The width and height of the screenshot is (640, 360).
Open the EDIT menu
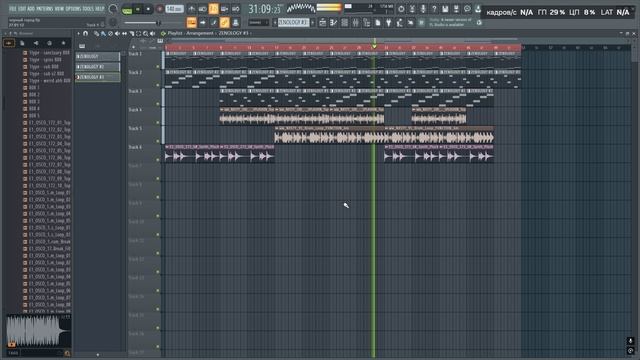(22, 9)
